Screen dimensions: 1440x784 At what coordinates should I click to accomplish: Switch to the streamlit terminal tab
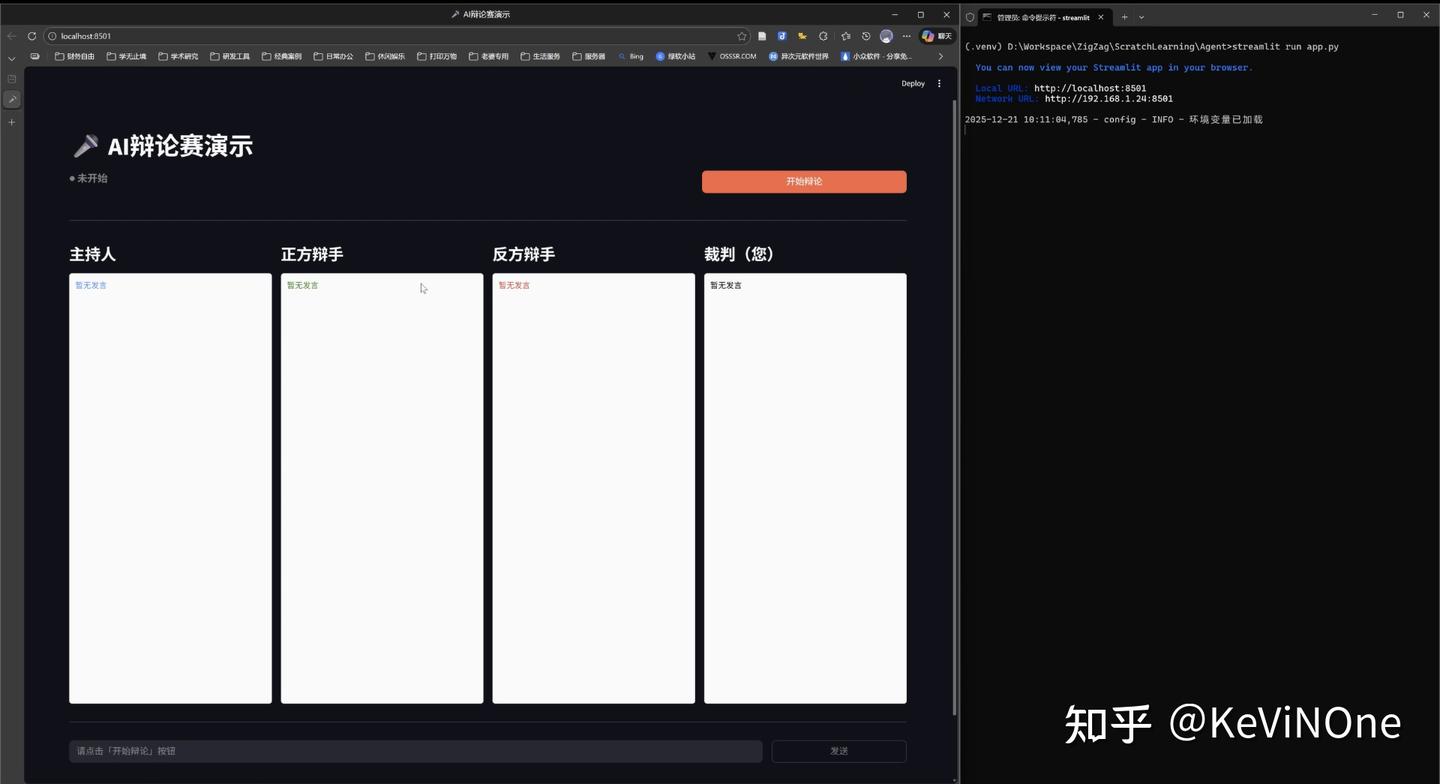click(x=1045, y=17)
